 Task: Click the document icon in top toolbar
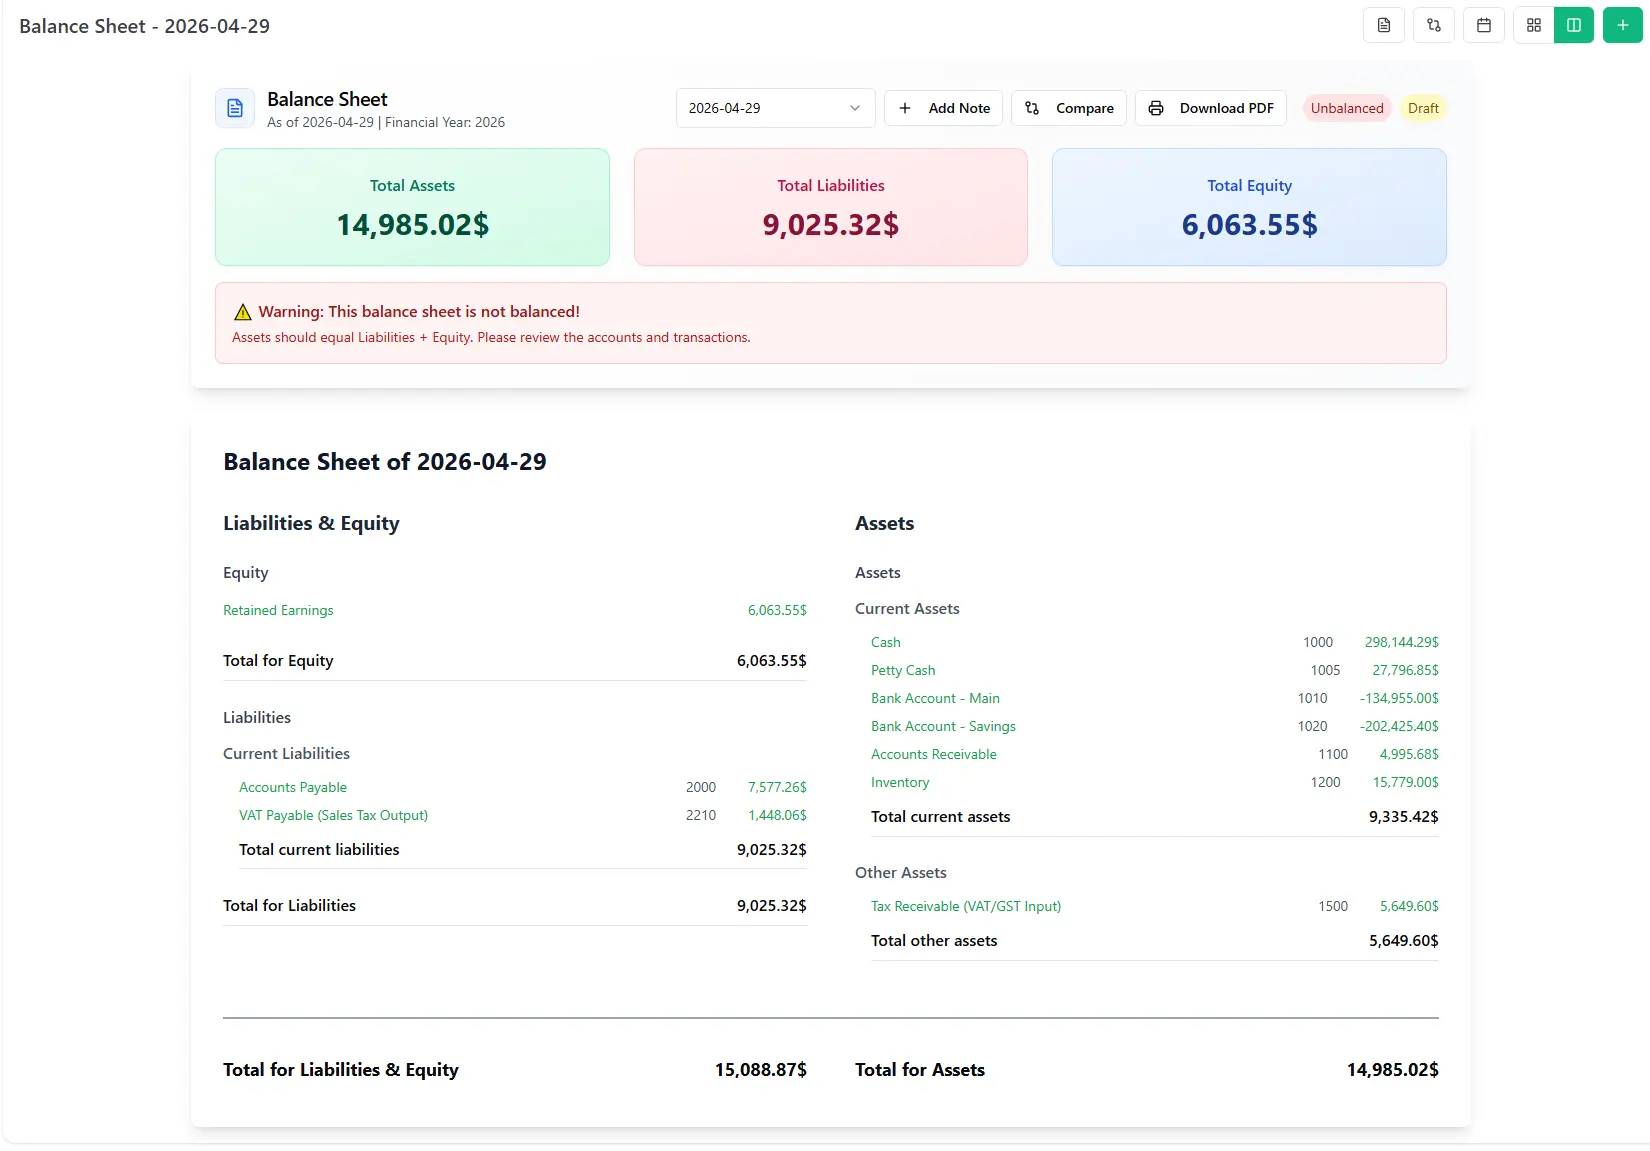(x=1384, y=25)
